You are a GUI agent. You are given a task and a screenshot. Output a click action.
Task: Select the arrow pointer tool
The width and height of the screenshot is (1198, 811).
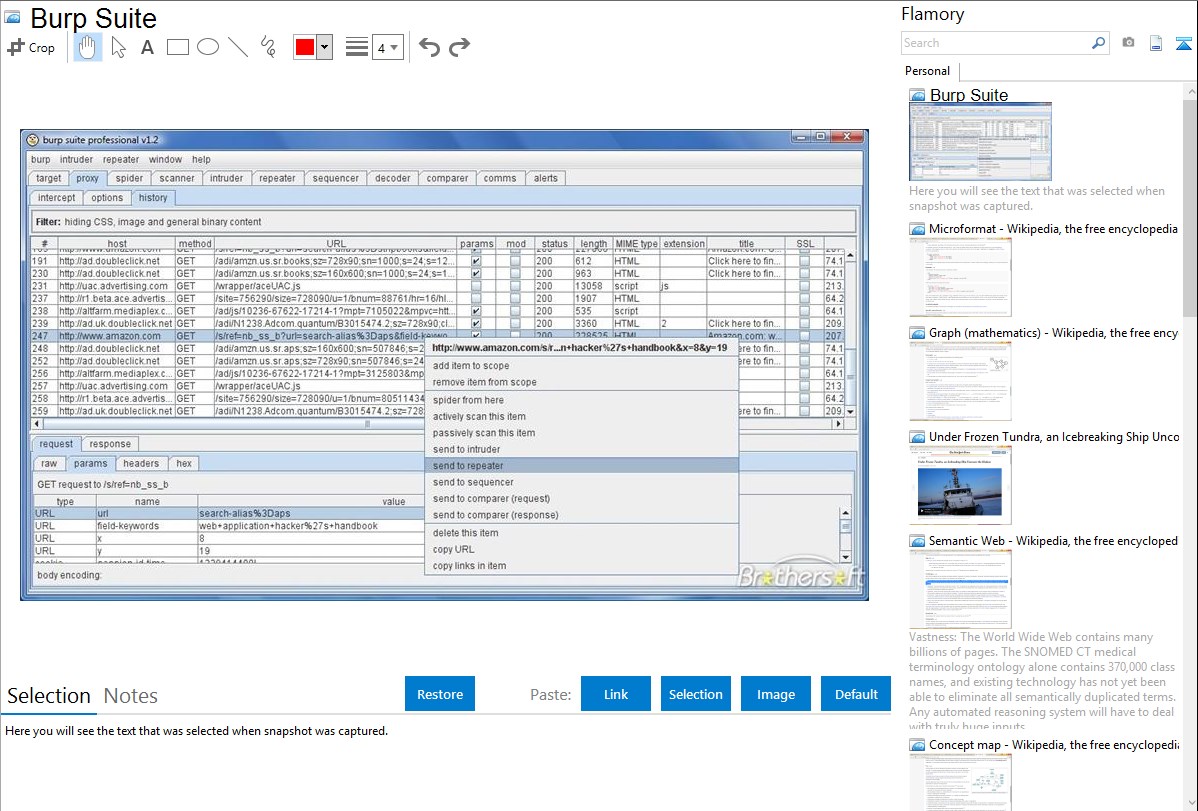118,47
